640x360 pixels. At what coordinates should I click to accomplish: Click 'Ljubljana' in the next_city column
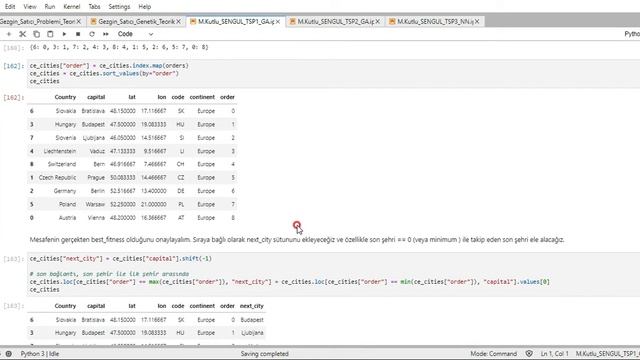(x=252, y=333)
